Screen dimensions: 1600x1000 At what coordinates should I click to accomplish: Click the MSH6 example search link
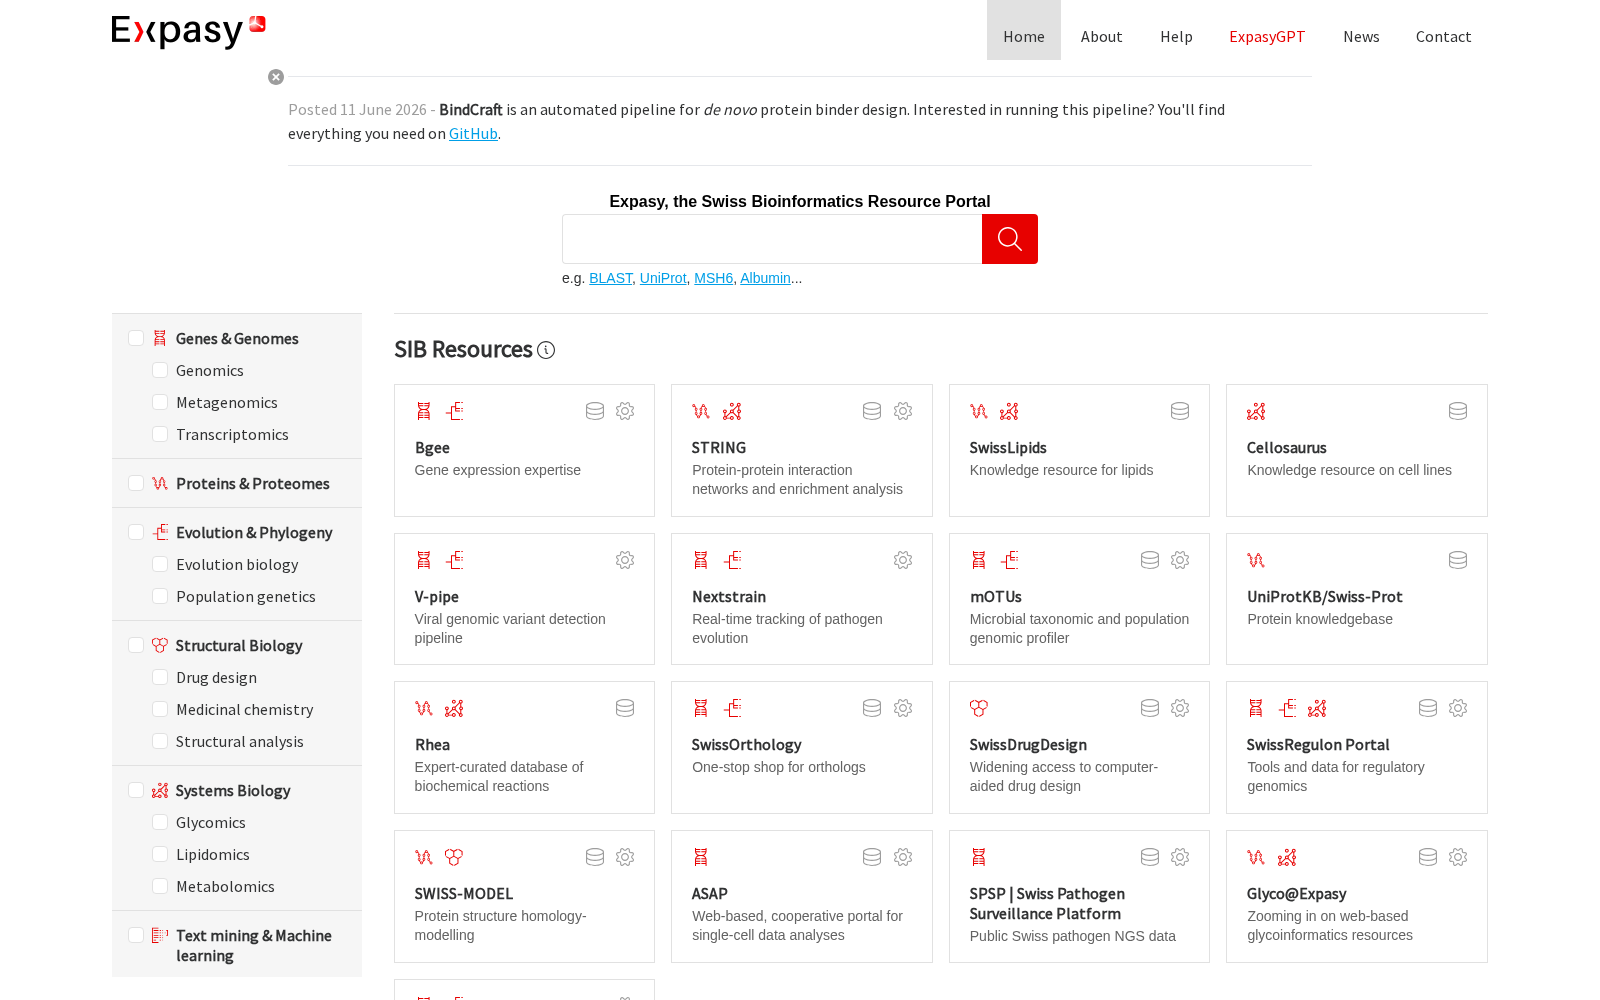(713, 278)
